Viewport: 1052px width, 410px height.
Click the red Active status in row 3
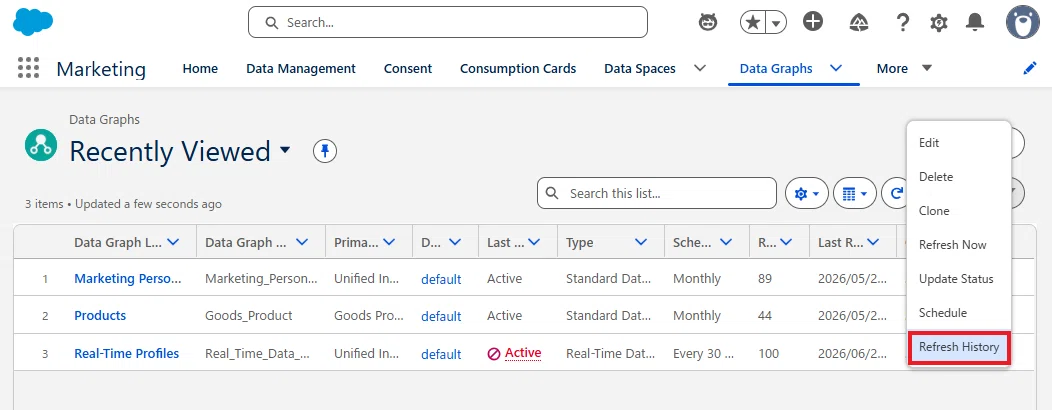(523, 353)
